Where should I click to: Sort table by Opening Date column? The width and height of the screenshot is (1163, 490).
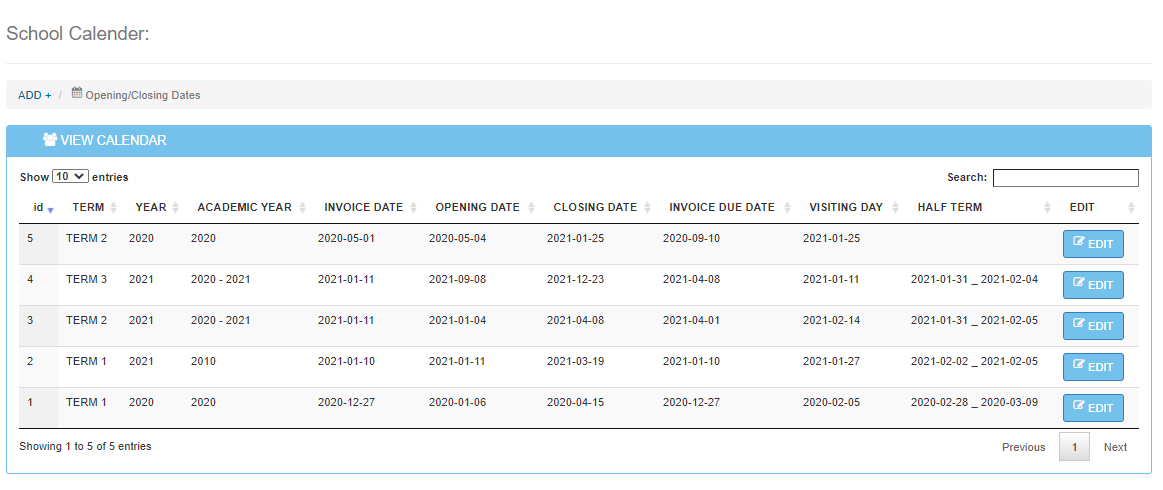pos(477,207)
